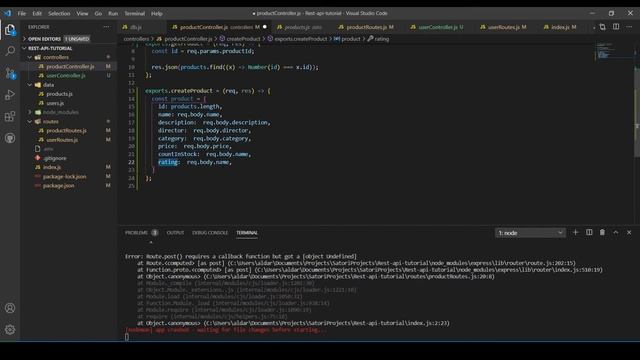Open the .gitignore file
The width and height of the screenshot is (640, 360).
click(x=55, y=158)
